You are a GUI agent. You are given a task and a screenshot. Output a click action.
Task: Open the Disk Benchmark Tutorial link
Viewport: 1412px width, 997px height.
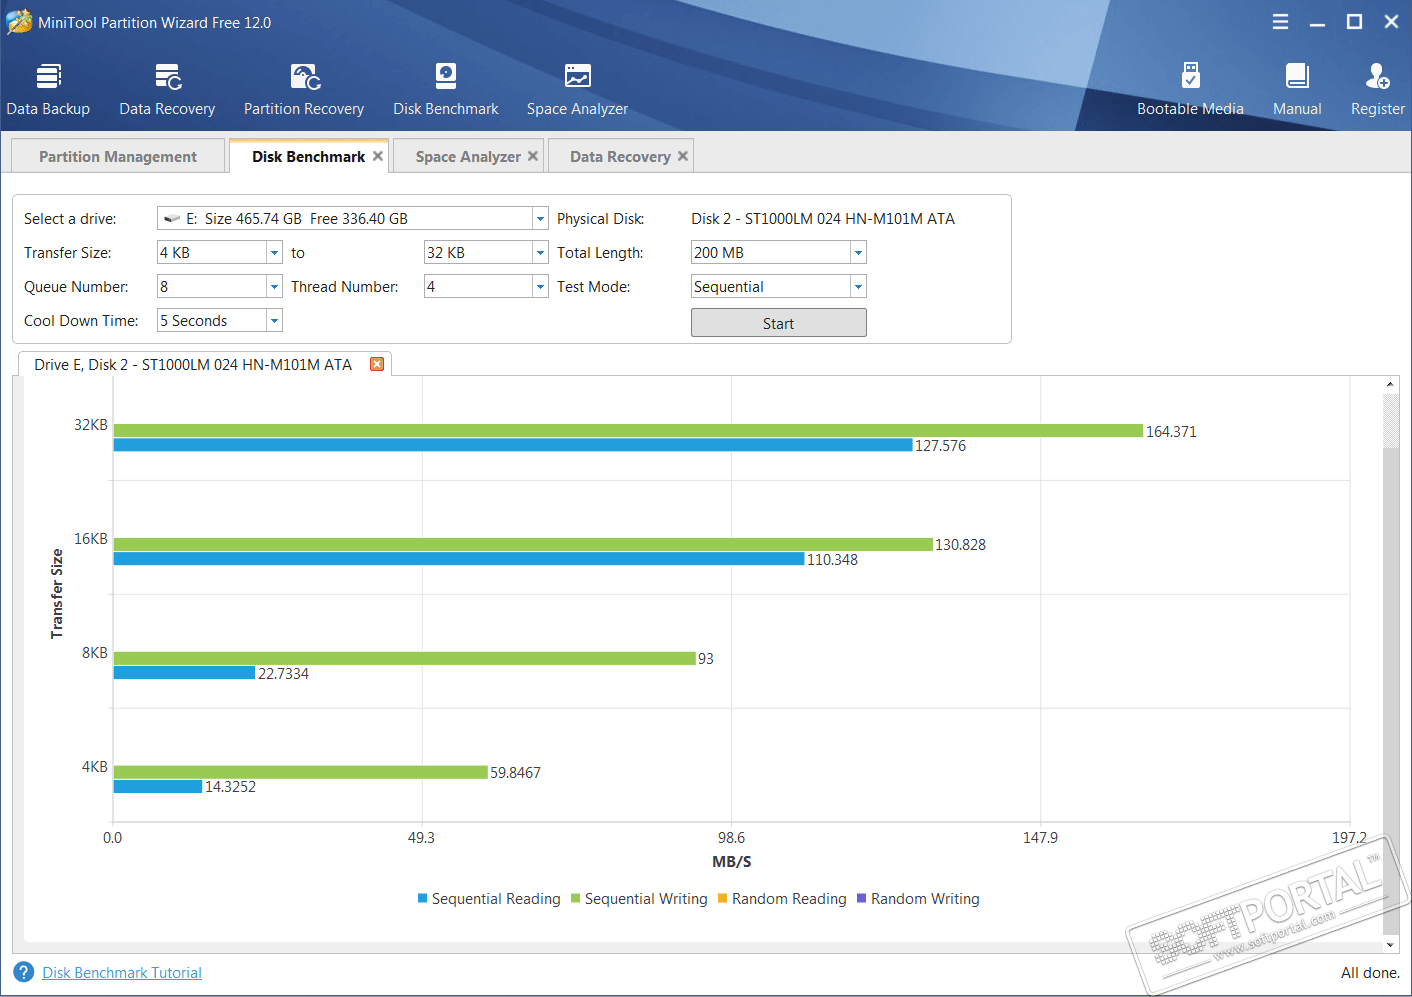122,972
